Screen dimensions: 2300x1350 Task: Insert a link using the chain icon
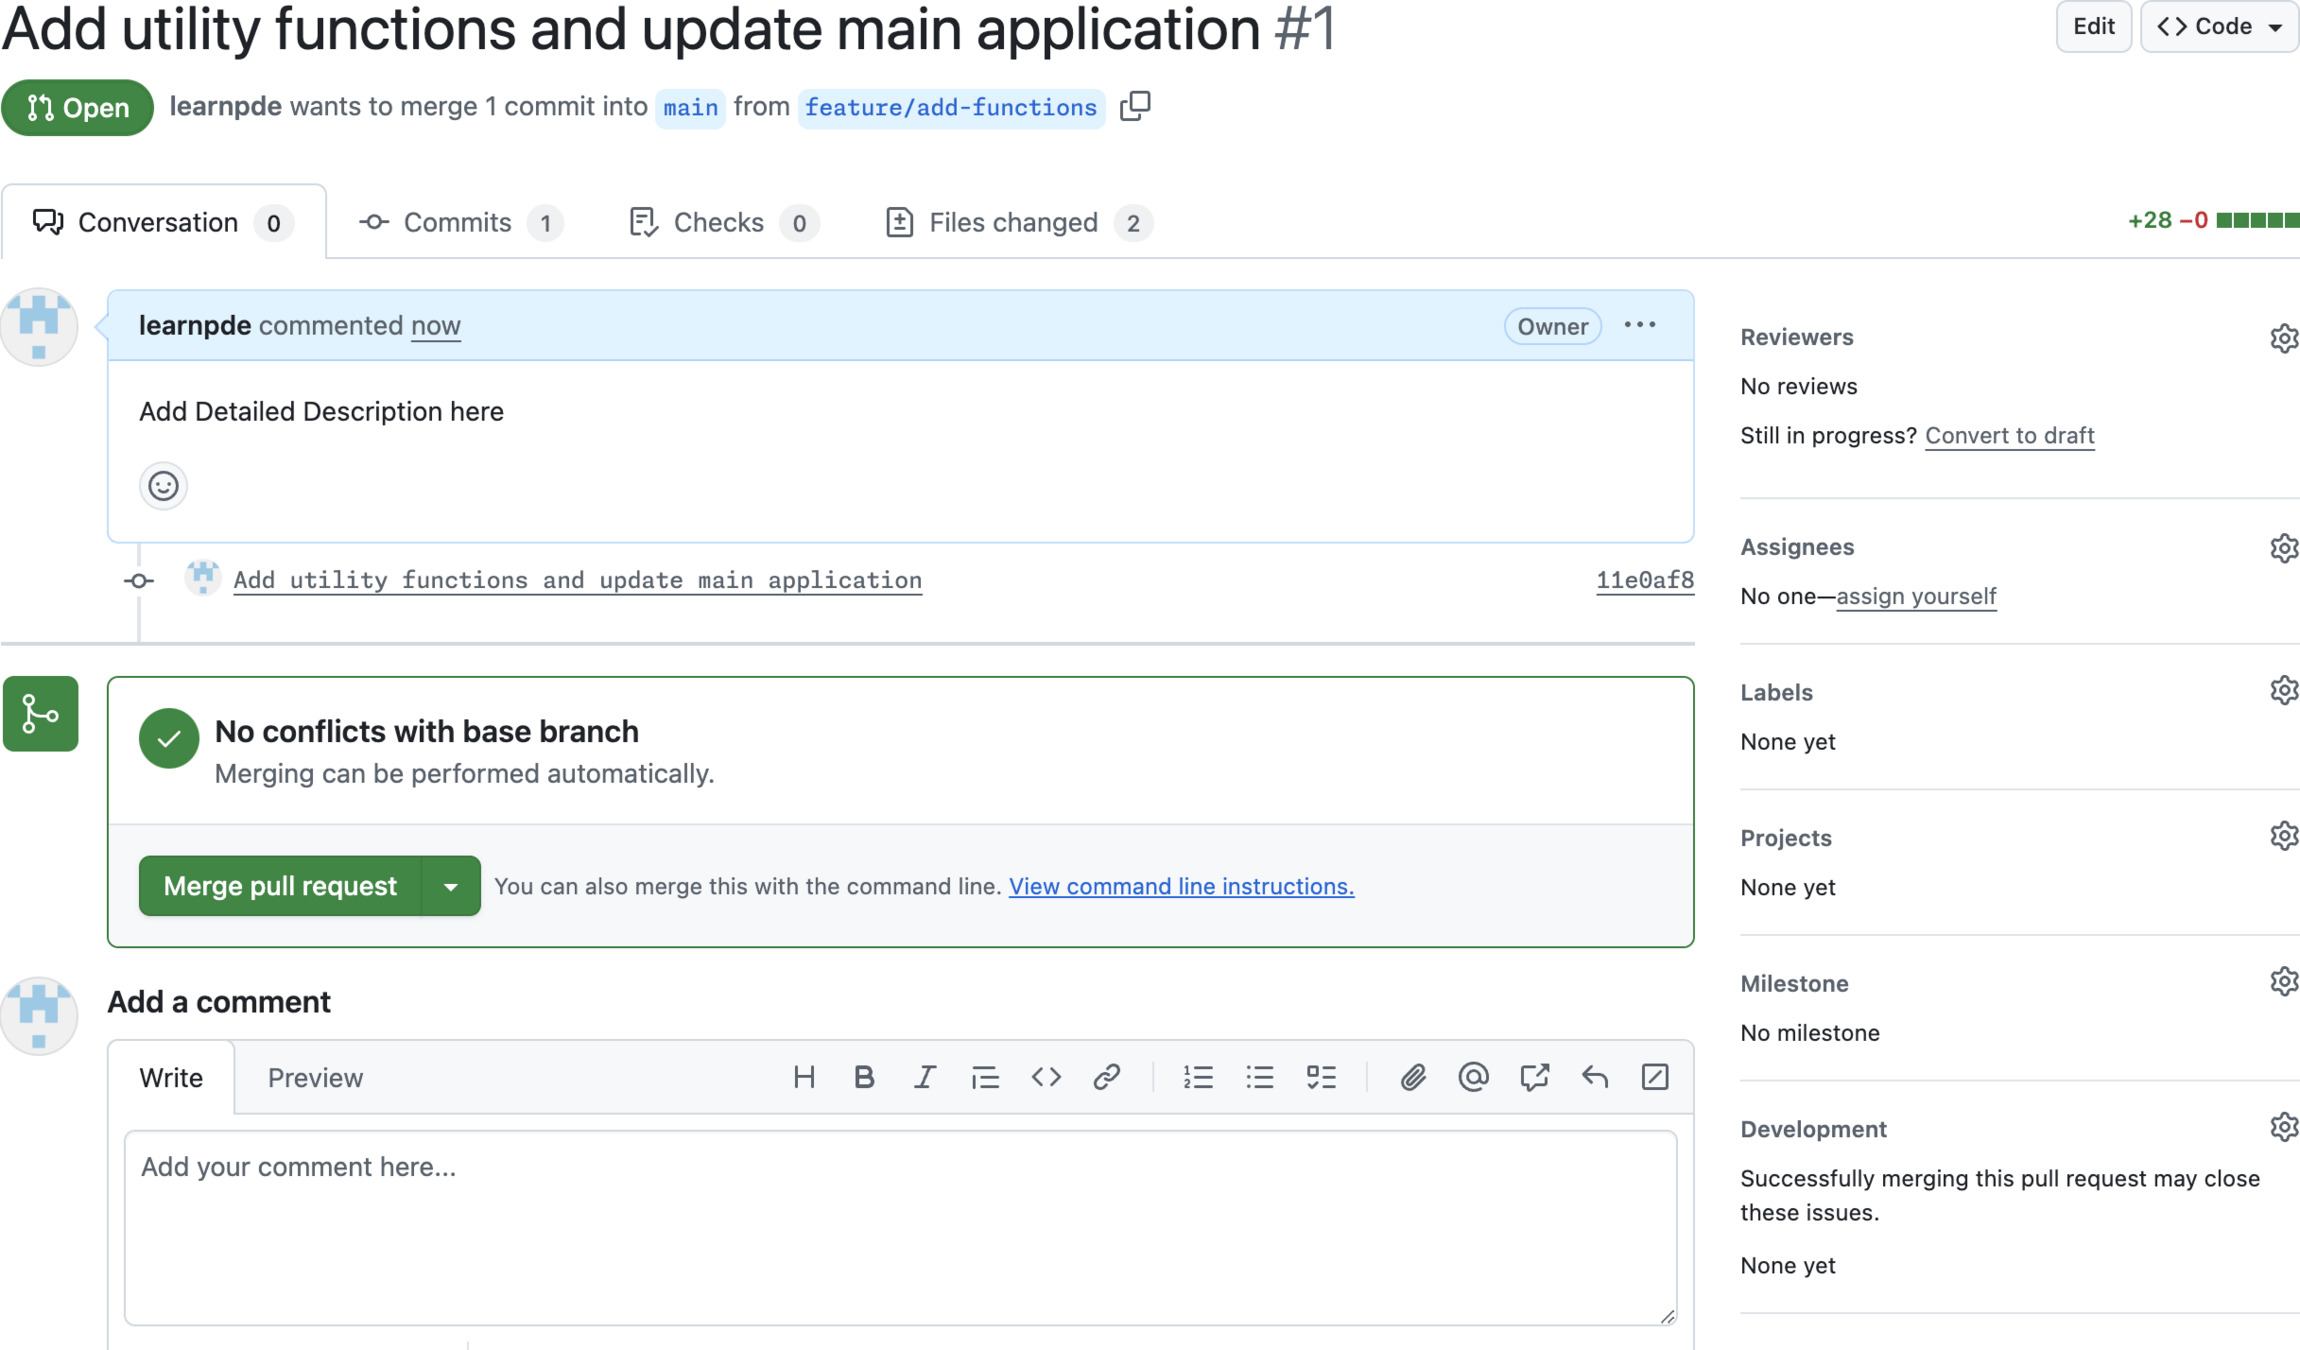pyautogui.click(x=1106, y=1077)
